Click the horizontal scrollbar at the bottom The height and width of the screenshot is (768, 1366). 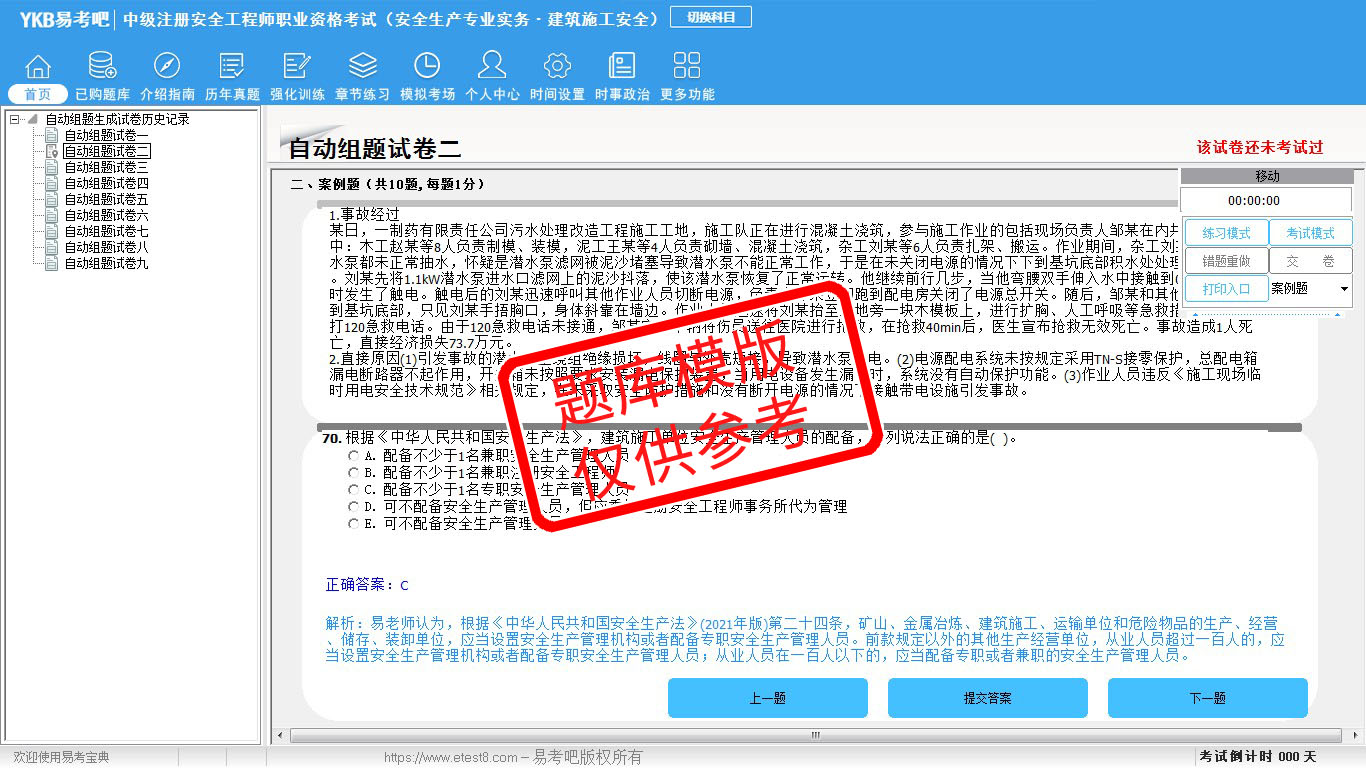[x=814, y=735]
